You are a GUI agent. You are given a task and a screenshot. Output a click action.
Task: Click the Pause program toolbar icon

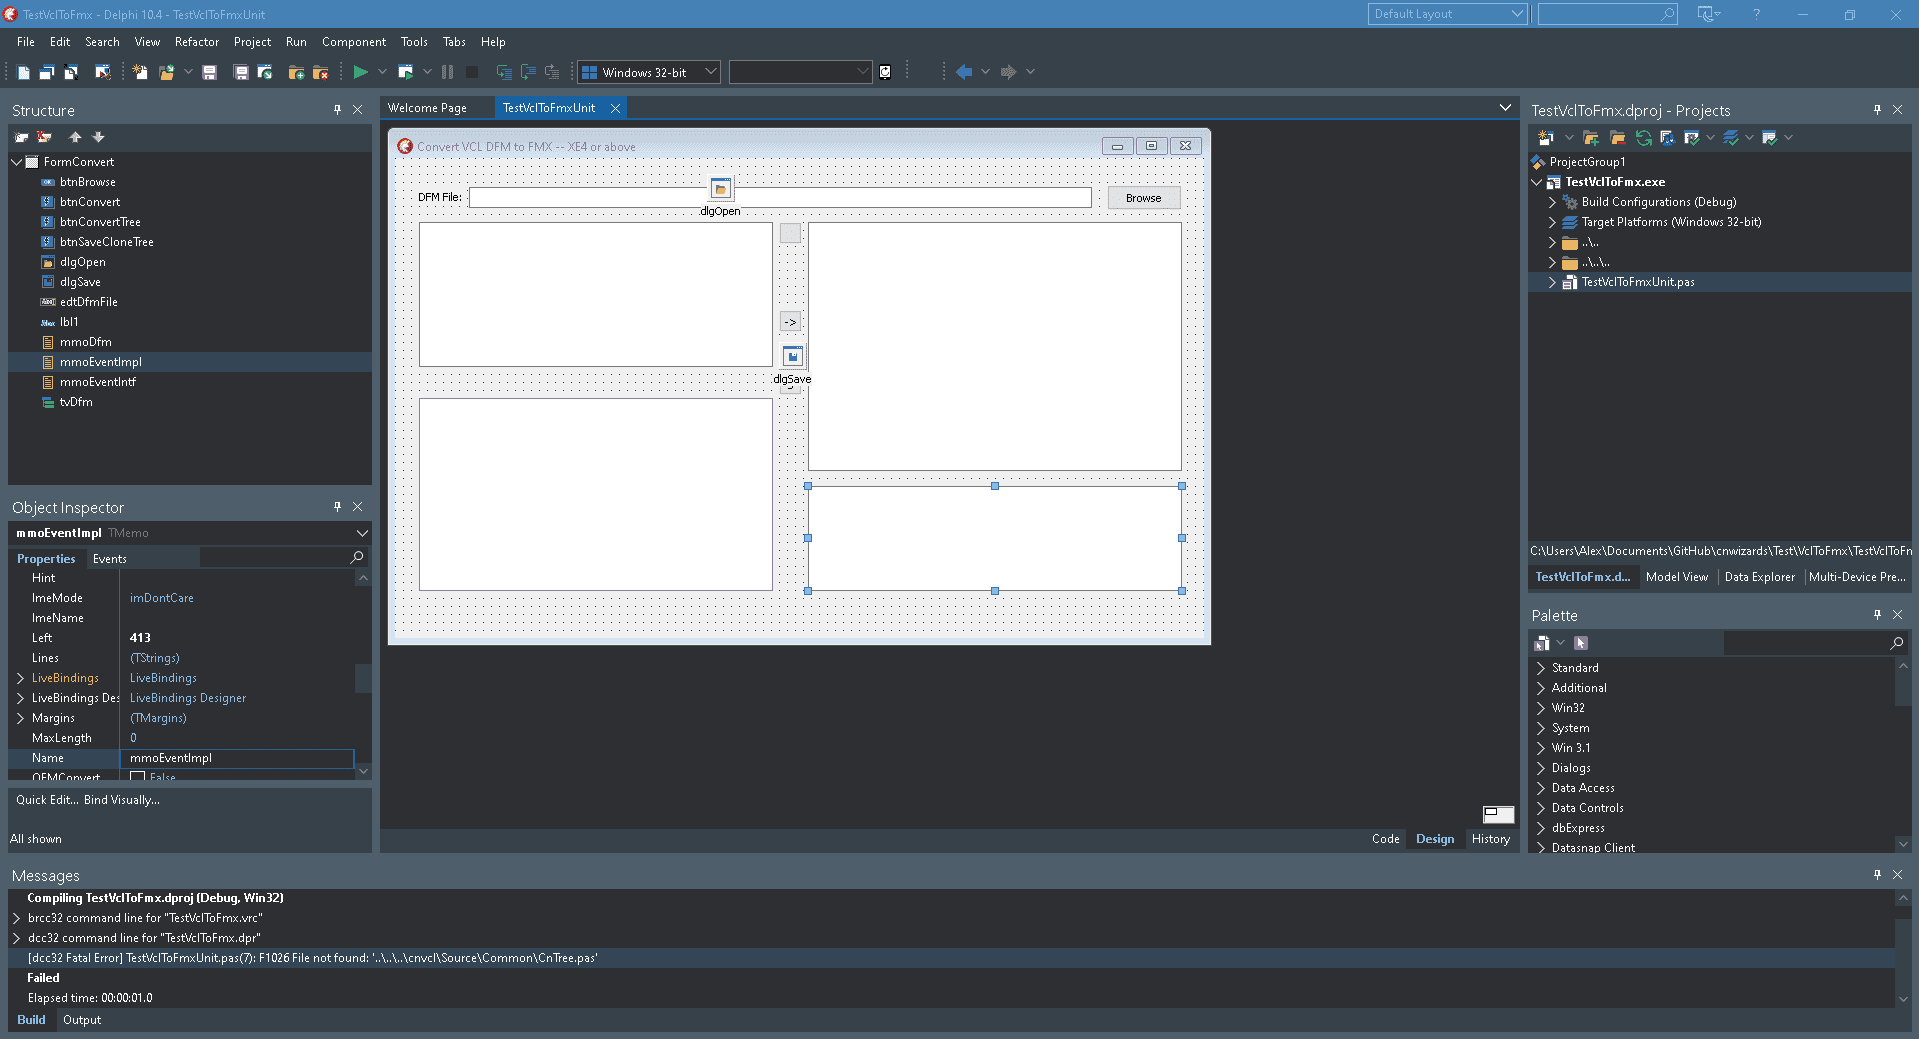click(447, 72)
